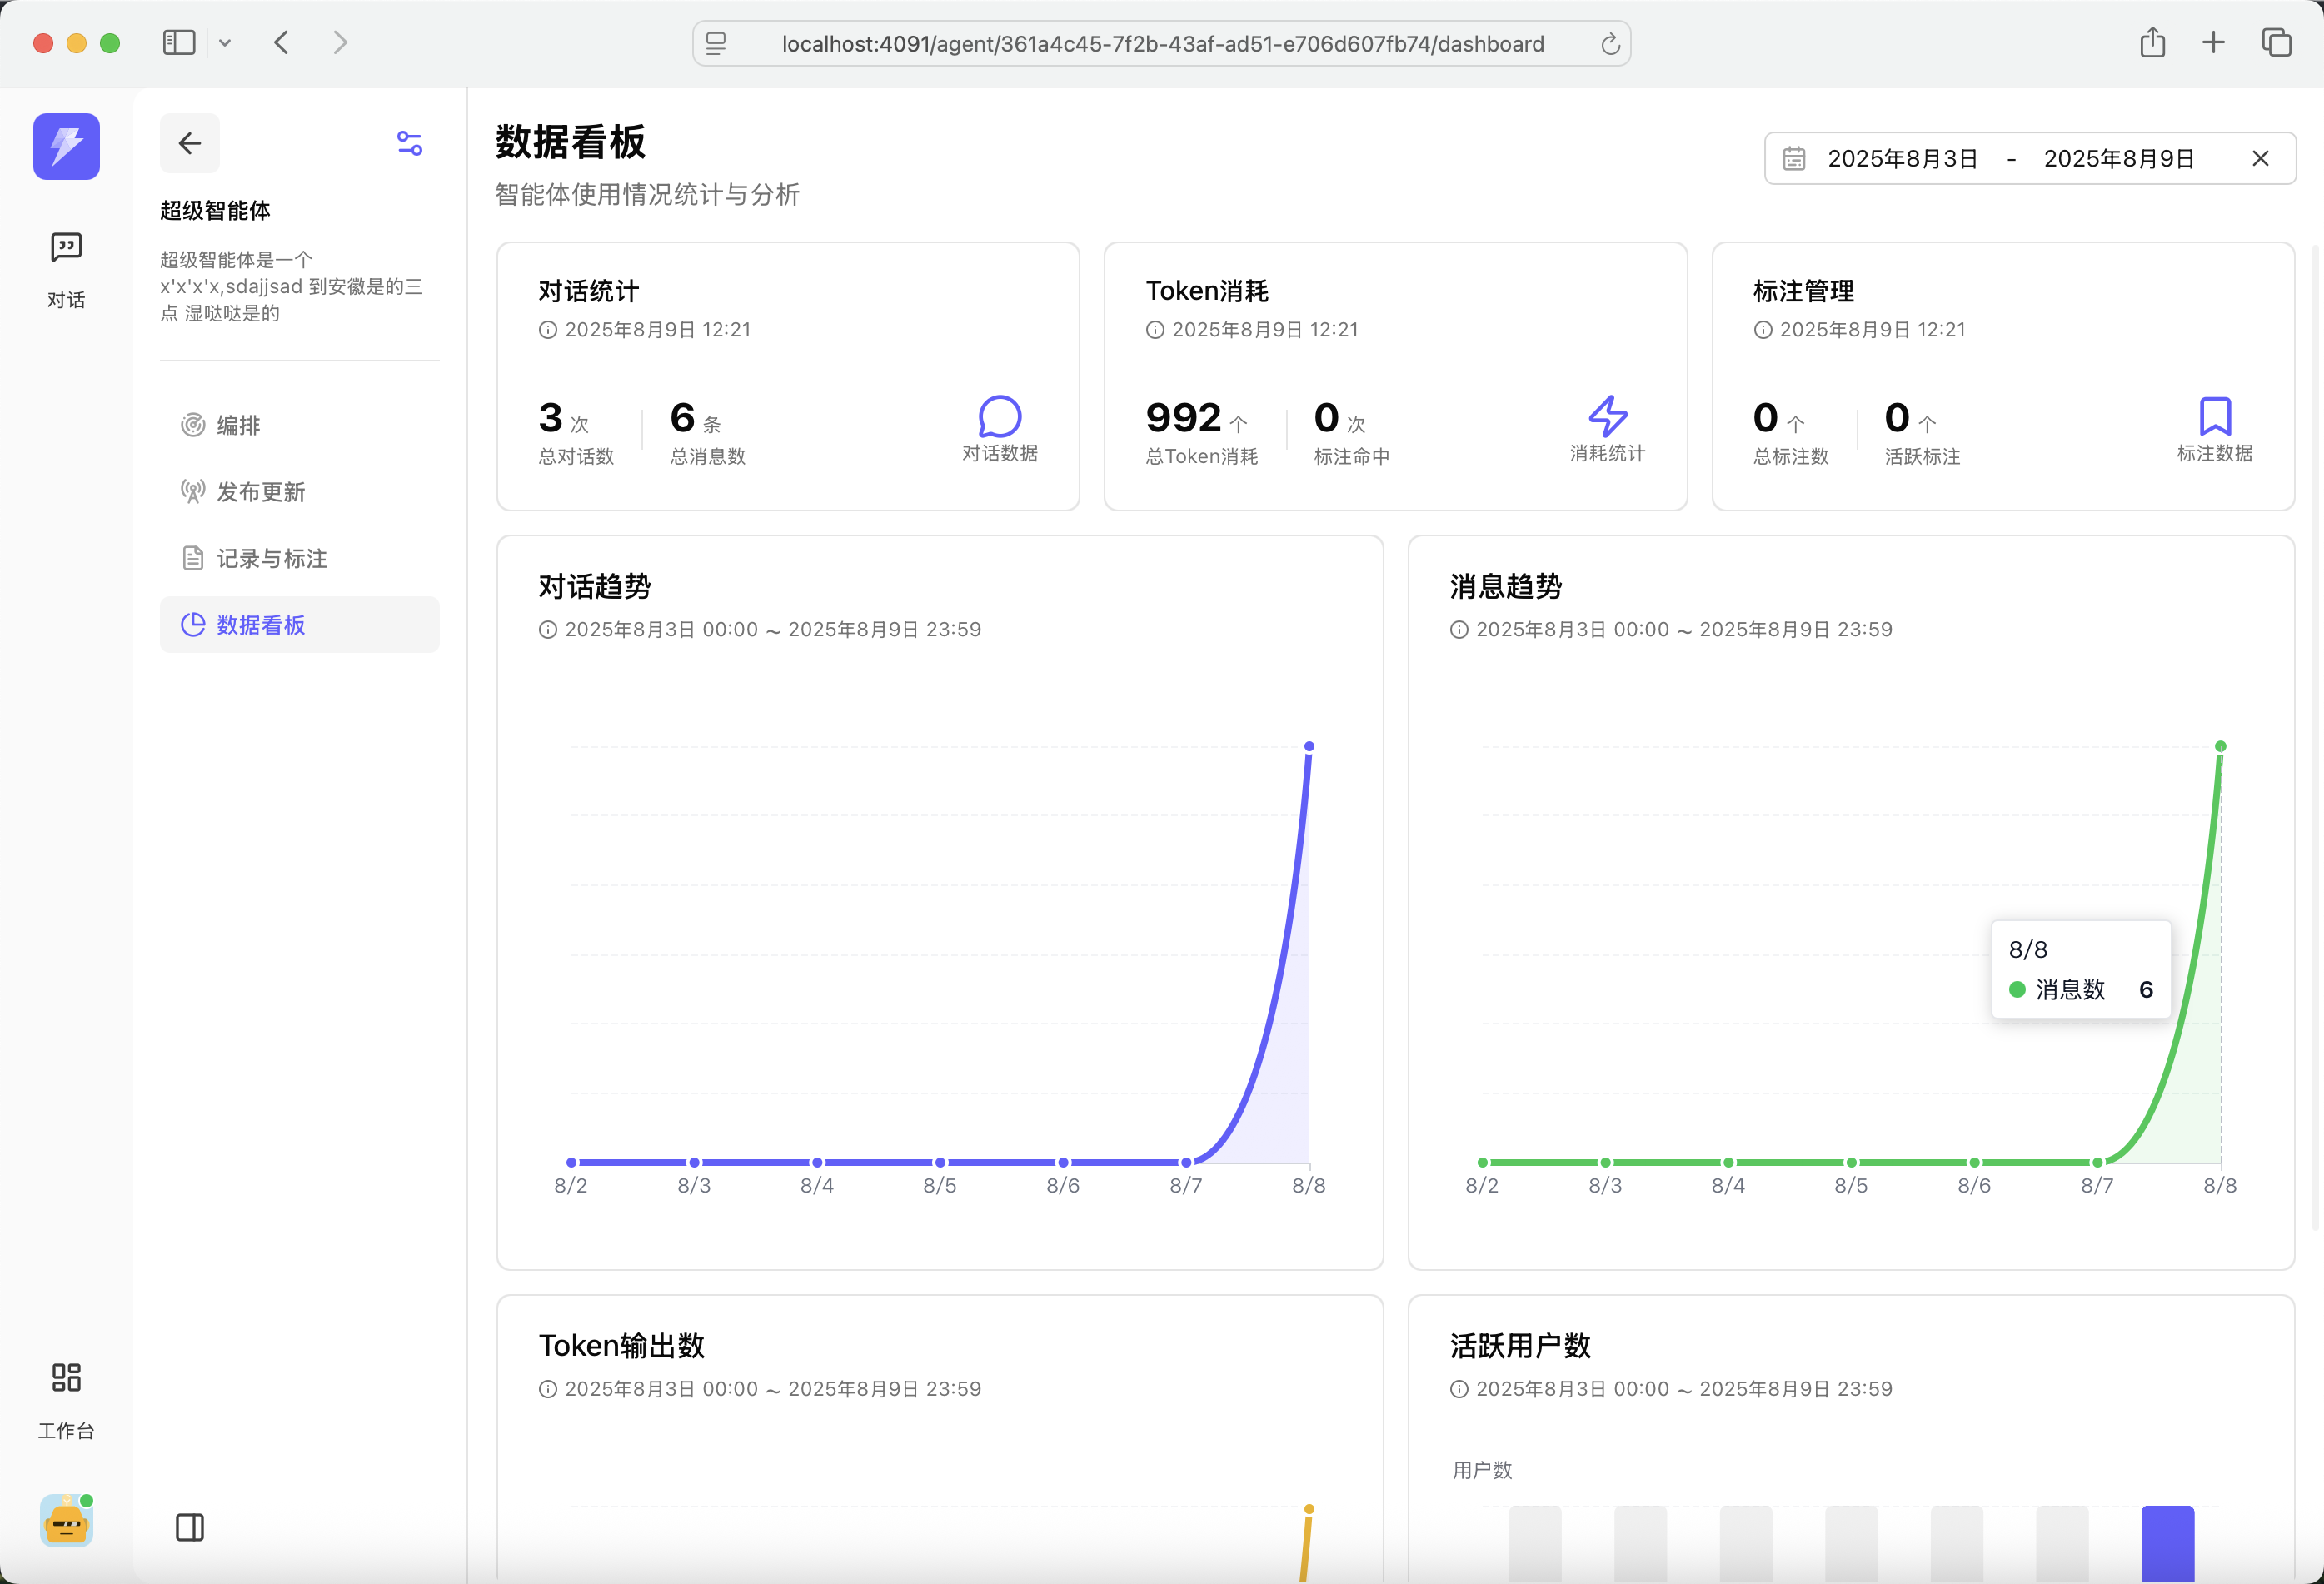Click the 总标注数 label

click(1790, 457)
